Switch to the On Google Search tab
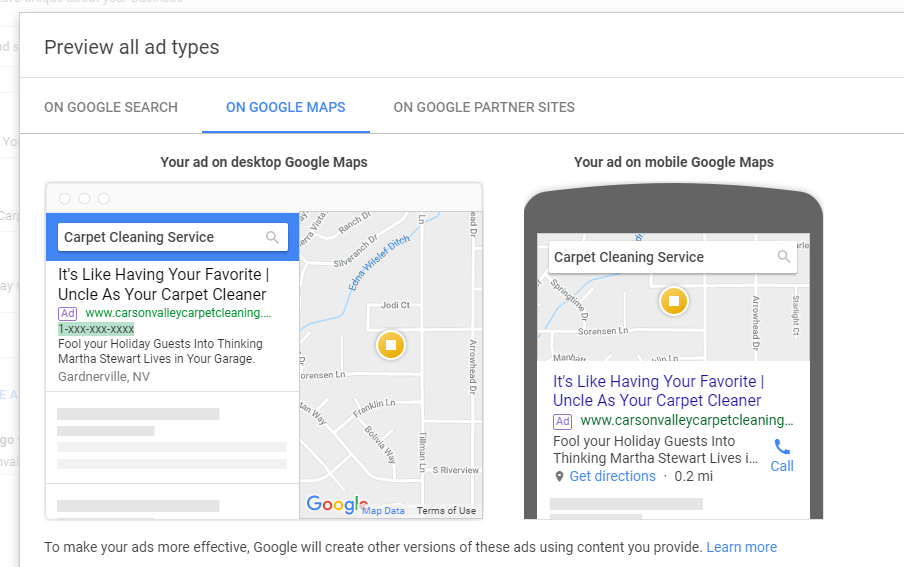This screenshot has height=567, width=904. (x=111, y=107)
